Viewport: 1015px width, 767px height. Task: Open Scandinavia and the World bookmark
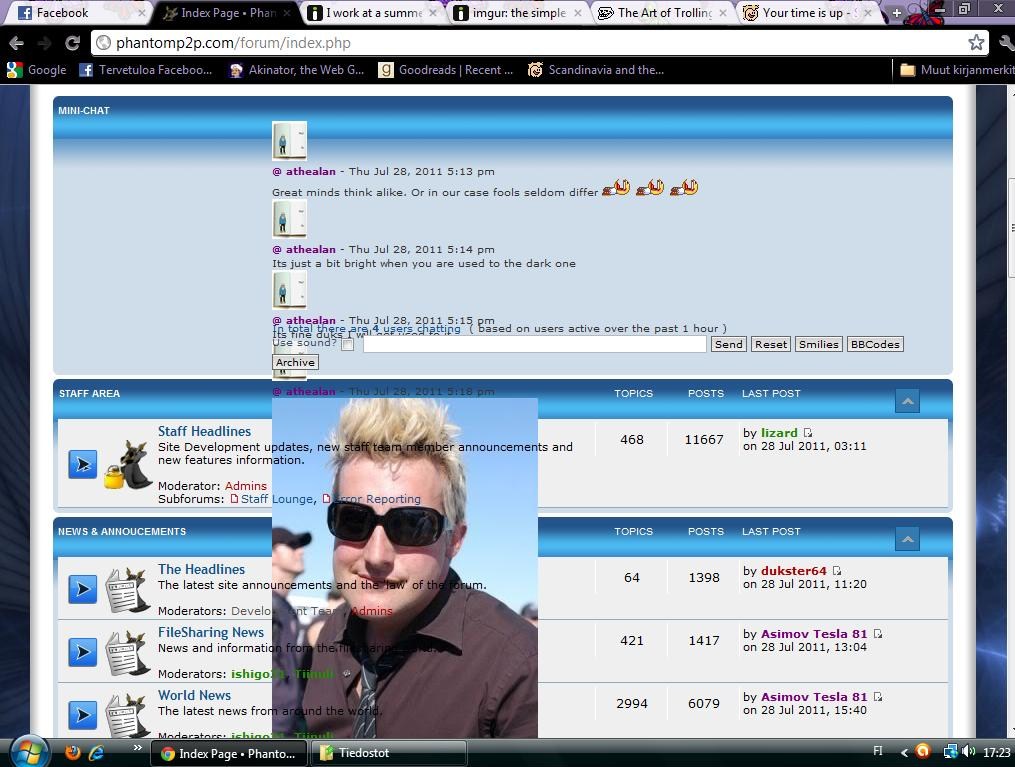tap(596, 70)
